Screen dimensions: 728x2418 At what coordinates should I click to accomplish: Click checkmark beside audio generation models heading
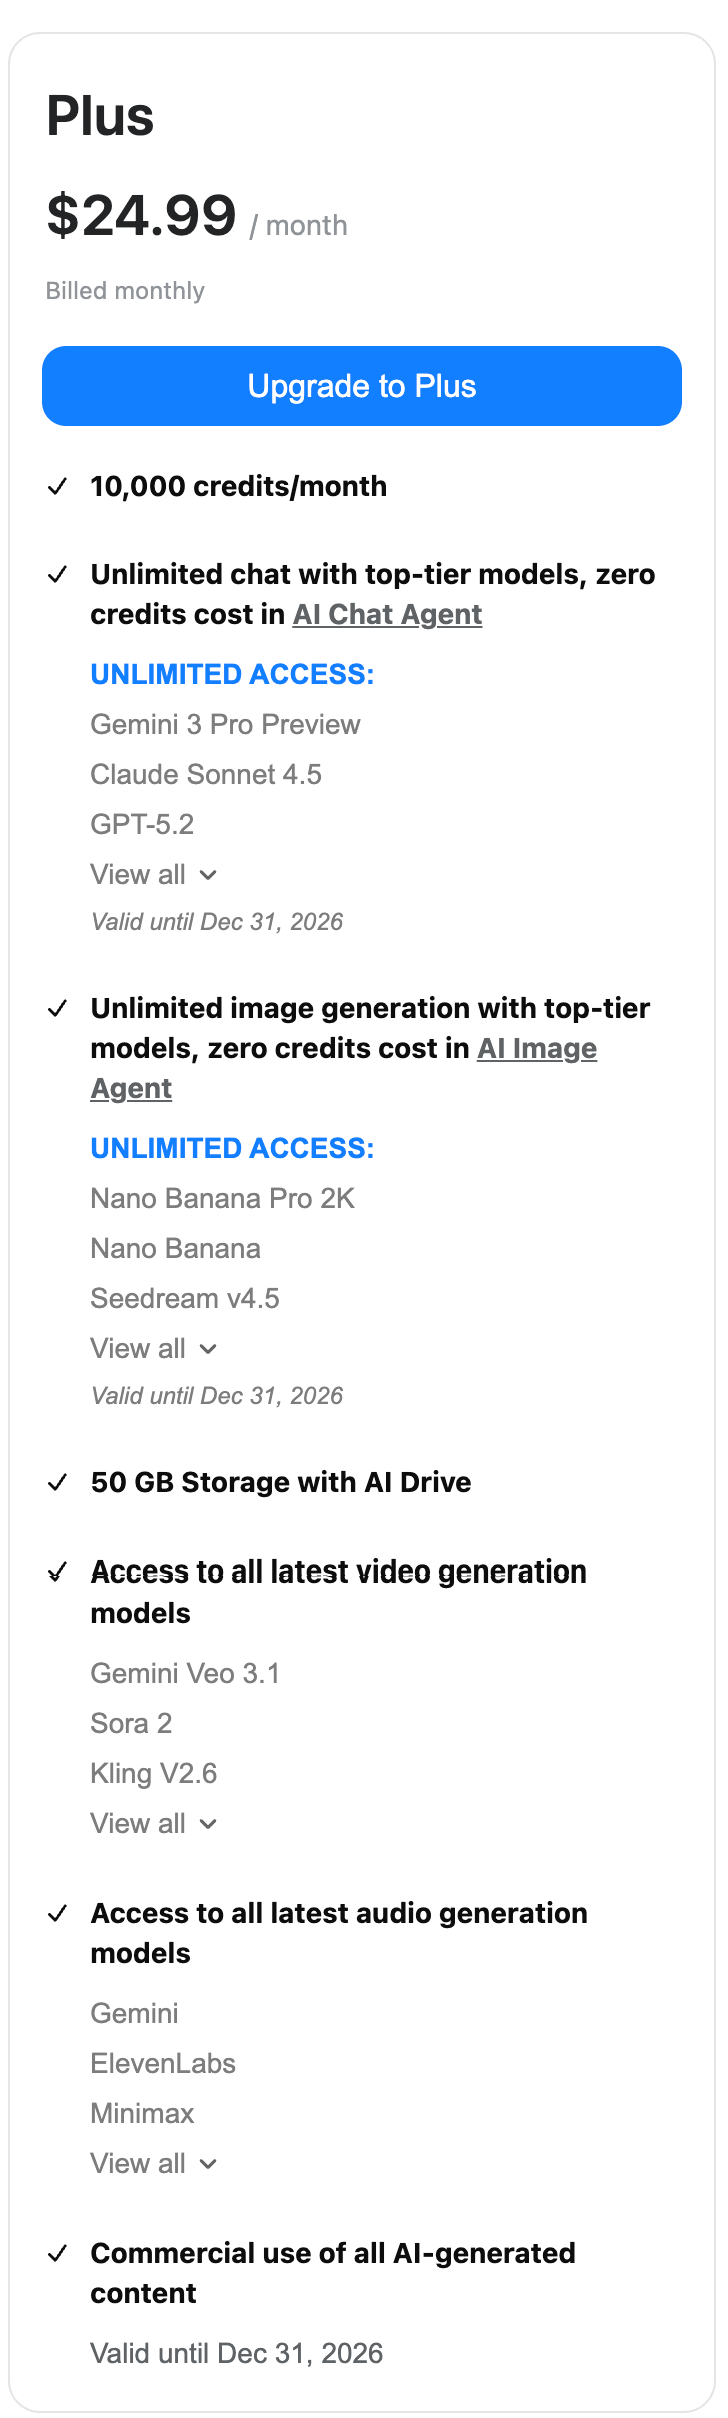tap(58, 1914)
